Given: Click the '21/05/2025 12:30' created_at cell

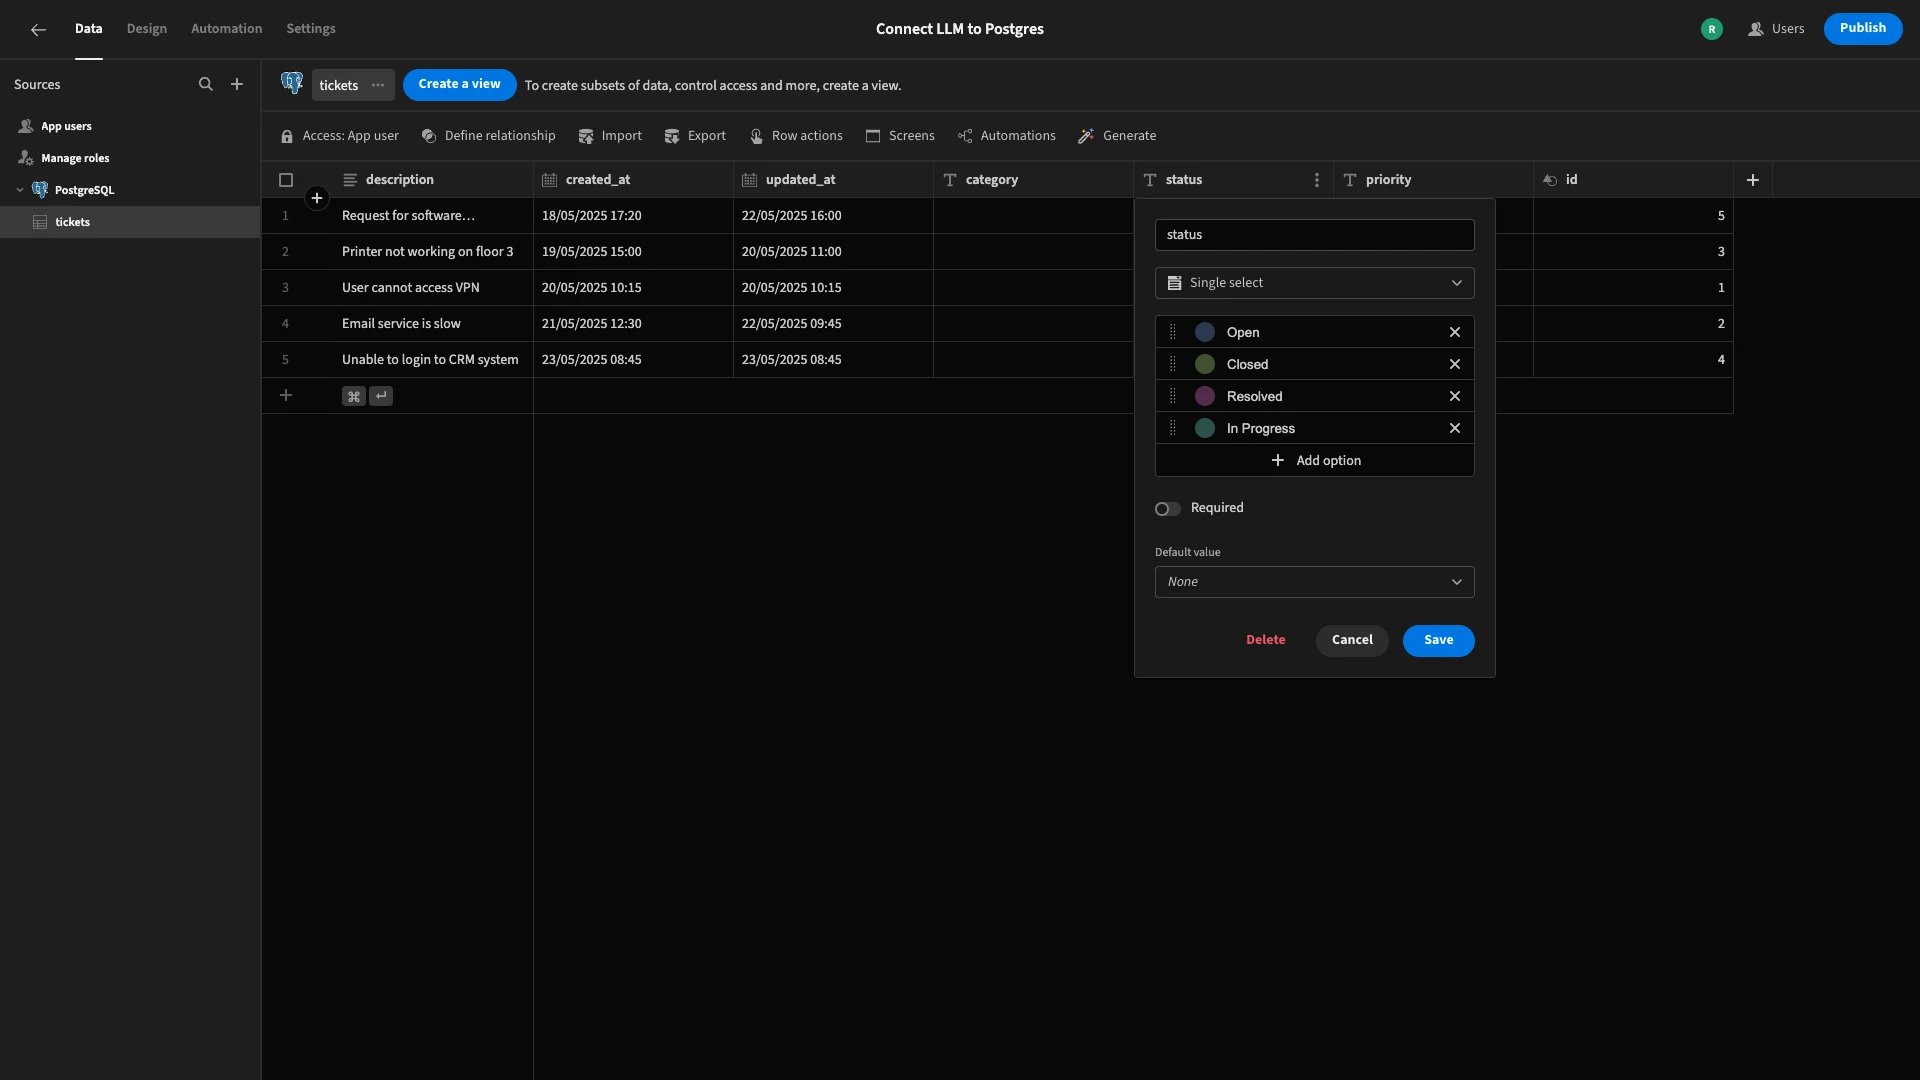Looking at the screenshot, I should click(633, 324).
